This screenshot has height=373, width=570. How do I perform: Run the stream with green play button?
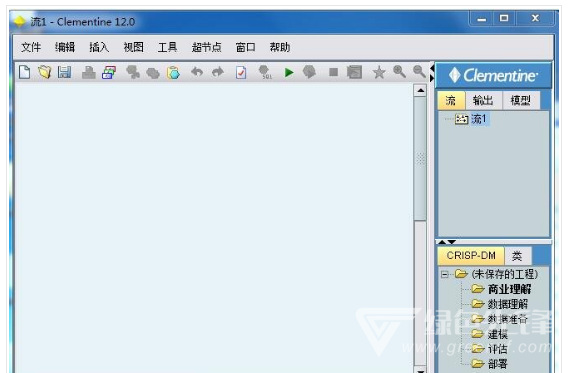pos(289,72)
